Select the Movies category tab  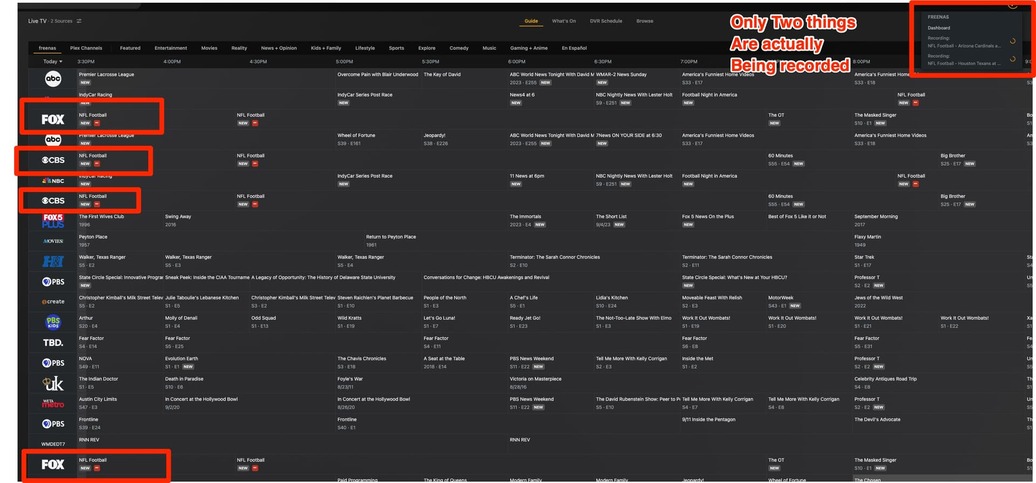(x=209, y=48)
